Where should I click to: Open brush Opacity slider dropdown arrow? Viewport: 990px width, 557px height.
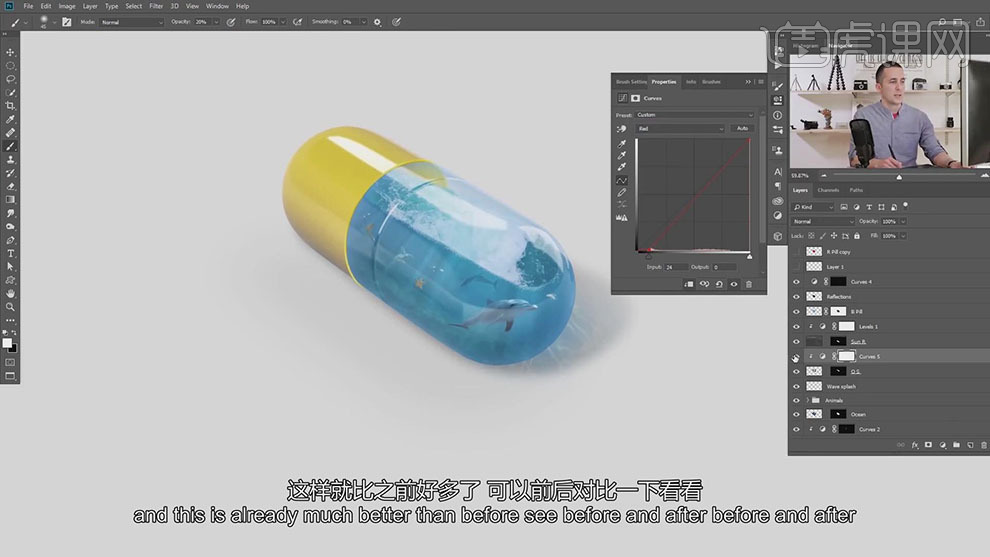216,22
